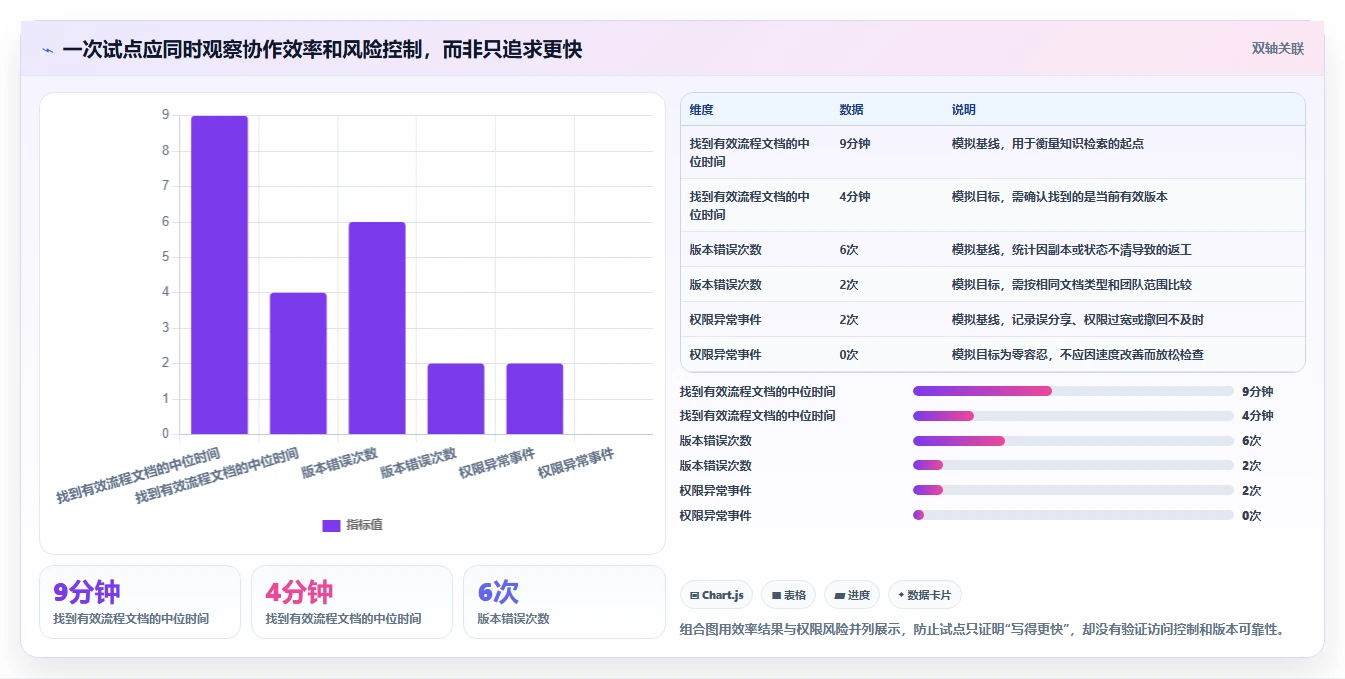Screen dimensions: 1345x679
Task: Click table cell 模拟目标为零容忍，不应因速度改善而放松检查
Action: pyautogui.click(x=1078, y=355)
